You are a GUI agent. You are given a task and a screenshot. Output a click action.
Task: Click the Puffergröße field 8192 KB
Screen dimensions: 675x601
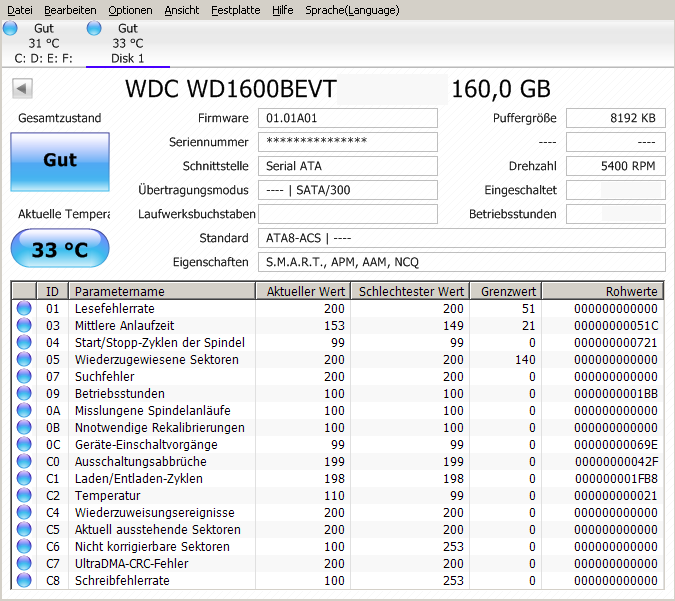coord(616,118)
